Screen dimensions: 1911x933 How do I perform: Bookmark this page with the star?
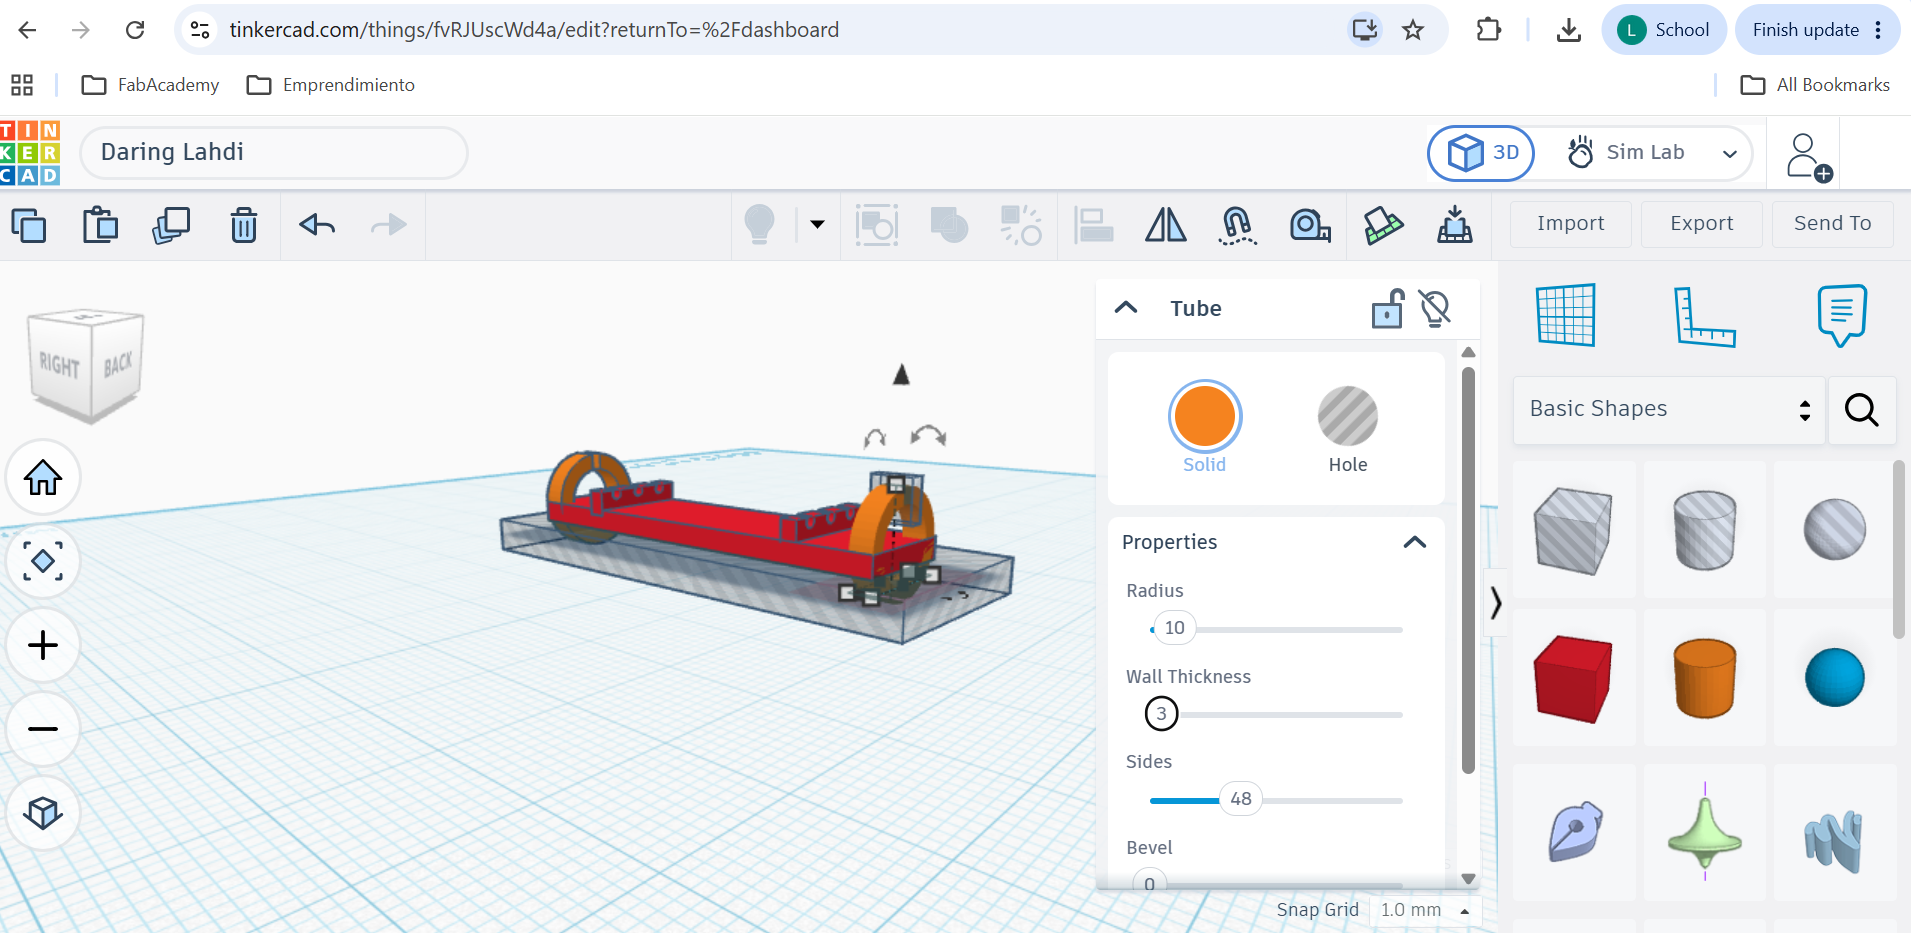[1413, 30]
